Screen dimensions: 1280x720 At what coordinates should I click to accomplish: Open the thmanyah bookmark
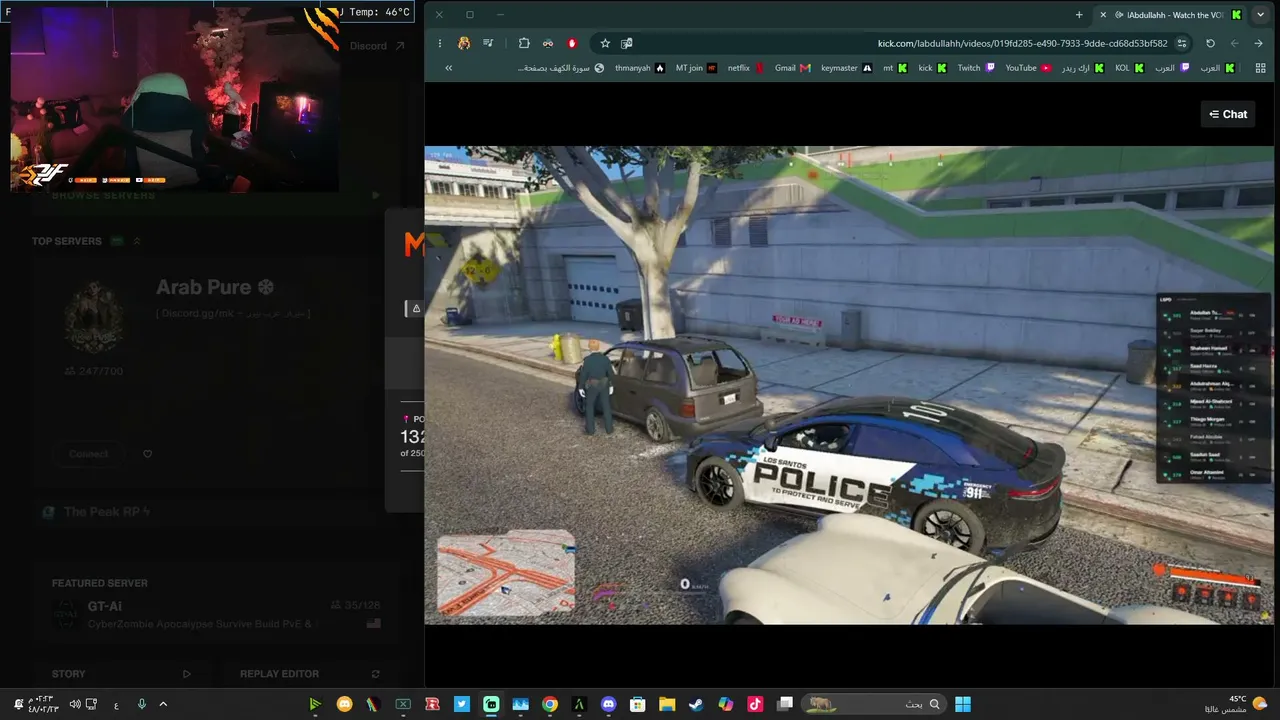pos(640,68)
